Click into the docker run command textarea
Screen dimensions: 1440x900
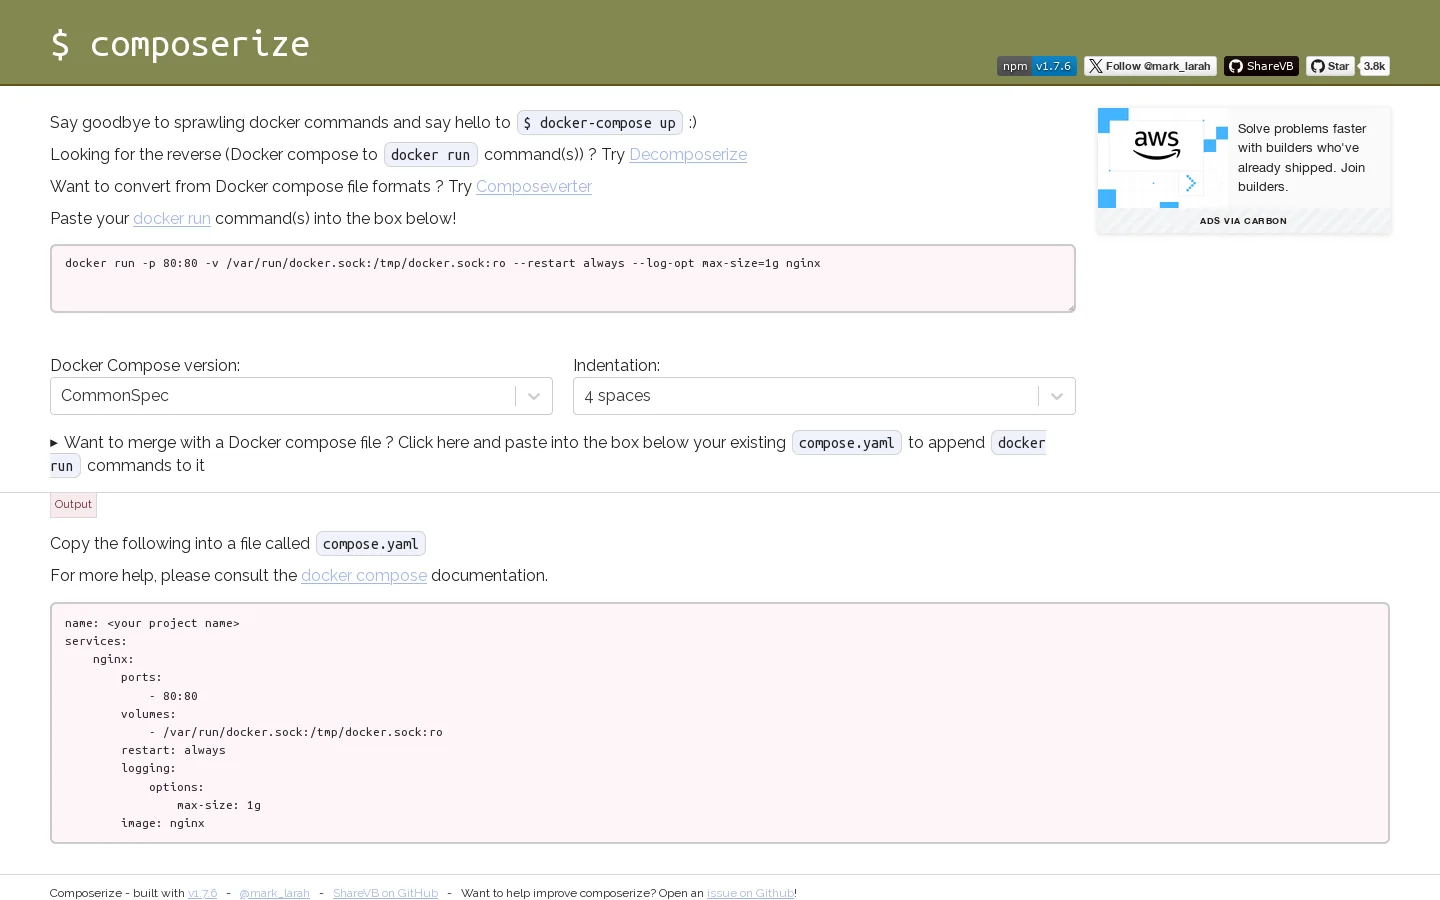[563, 278]
